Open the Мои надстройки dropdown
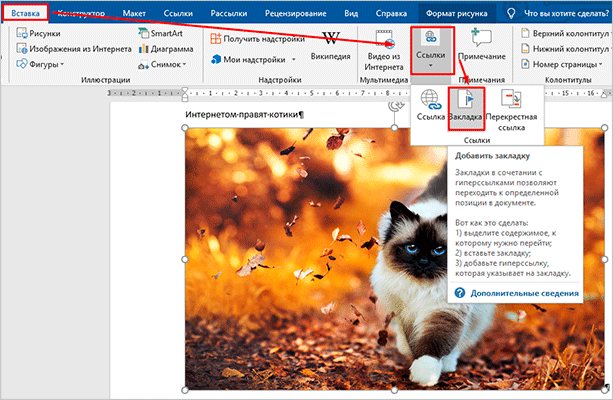 pos(253,59)
